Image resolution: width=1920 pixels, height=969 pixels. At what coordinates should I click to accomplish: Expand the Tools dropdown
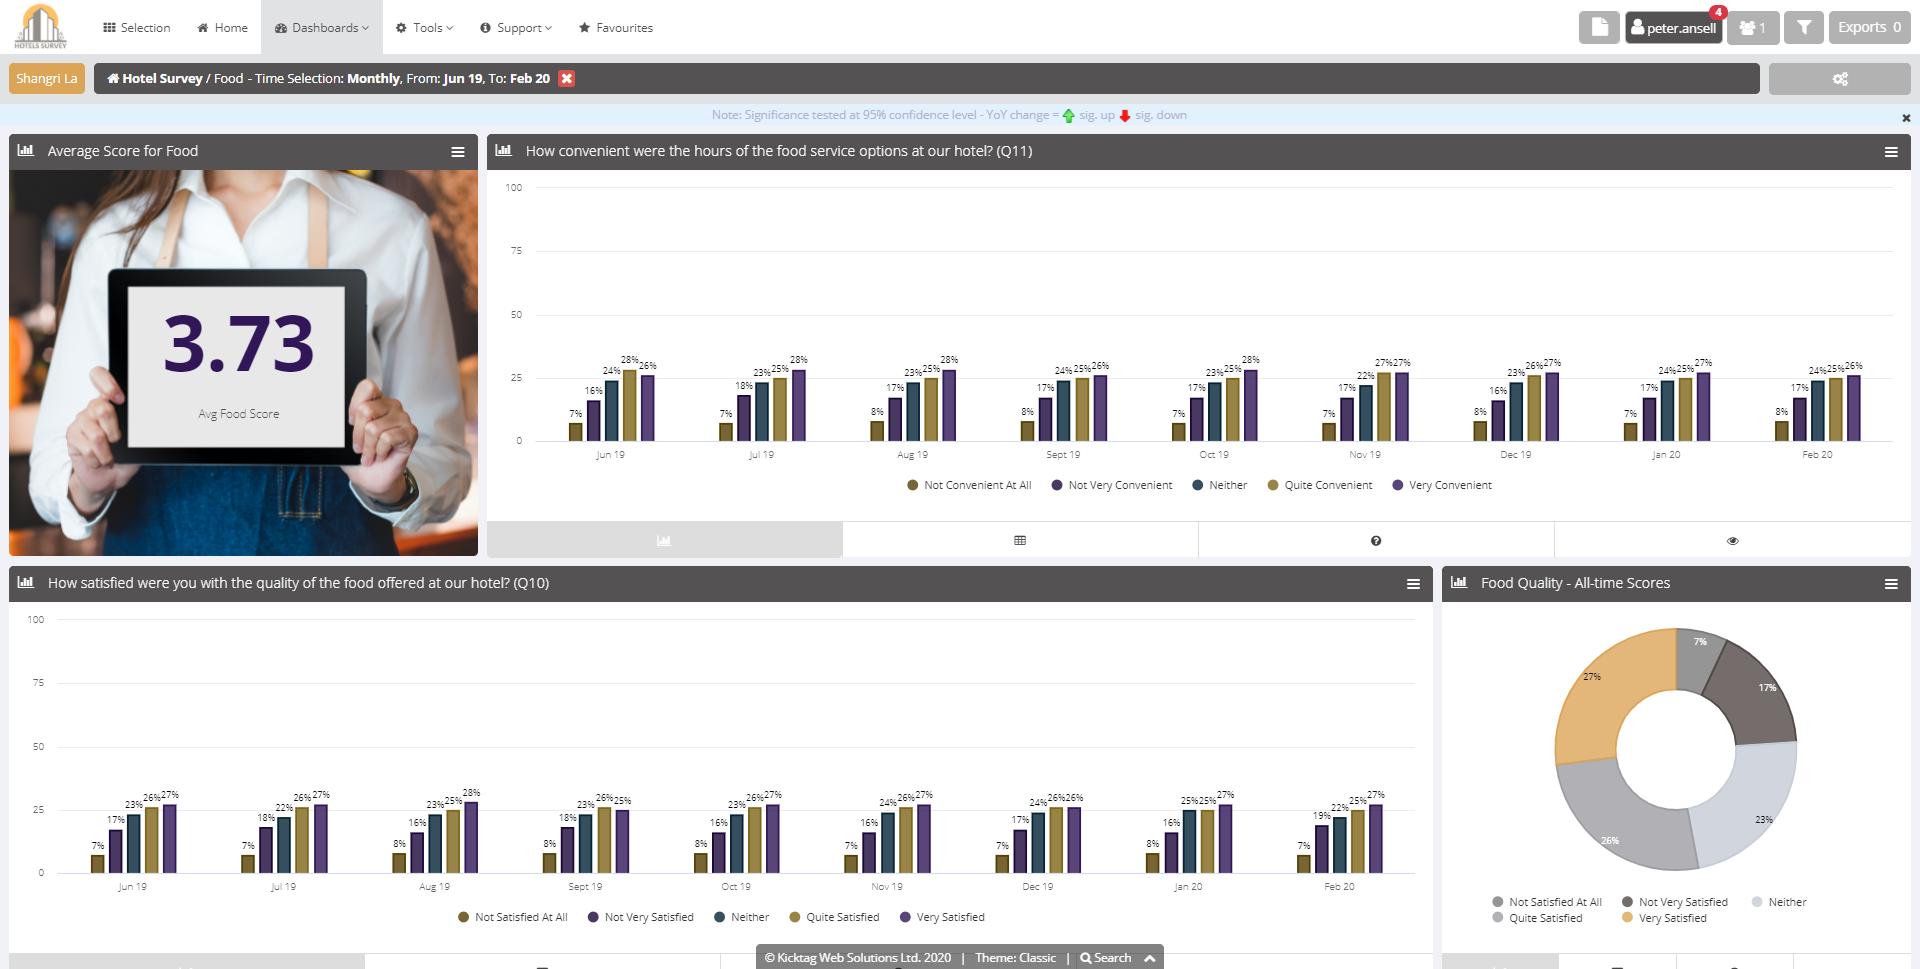click(424, 27)
